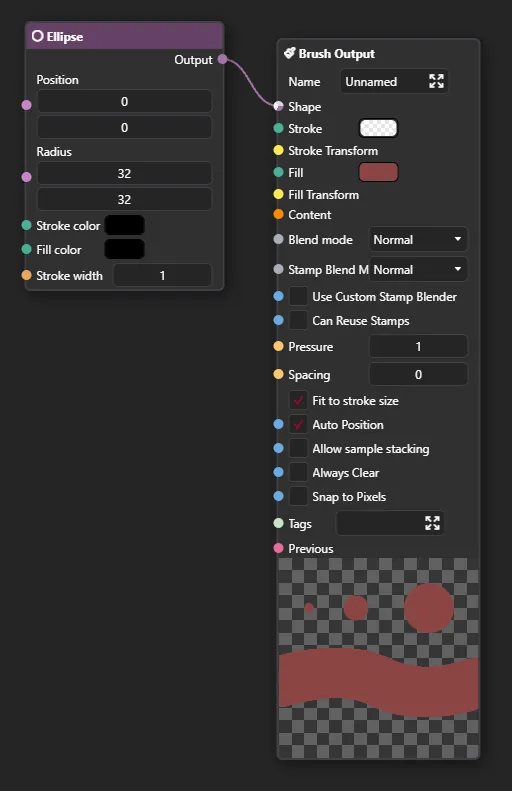The height and width of the screenshot is (791, 512).
Task: Click the Tags text field
Action: [x=390, y=523]
